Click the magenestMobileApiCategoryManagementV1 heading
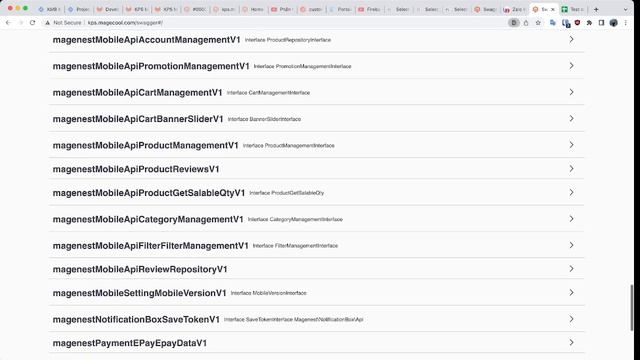 pyautogui.click(x=148, y=219)
